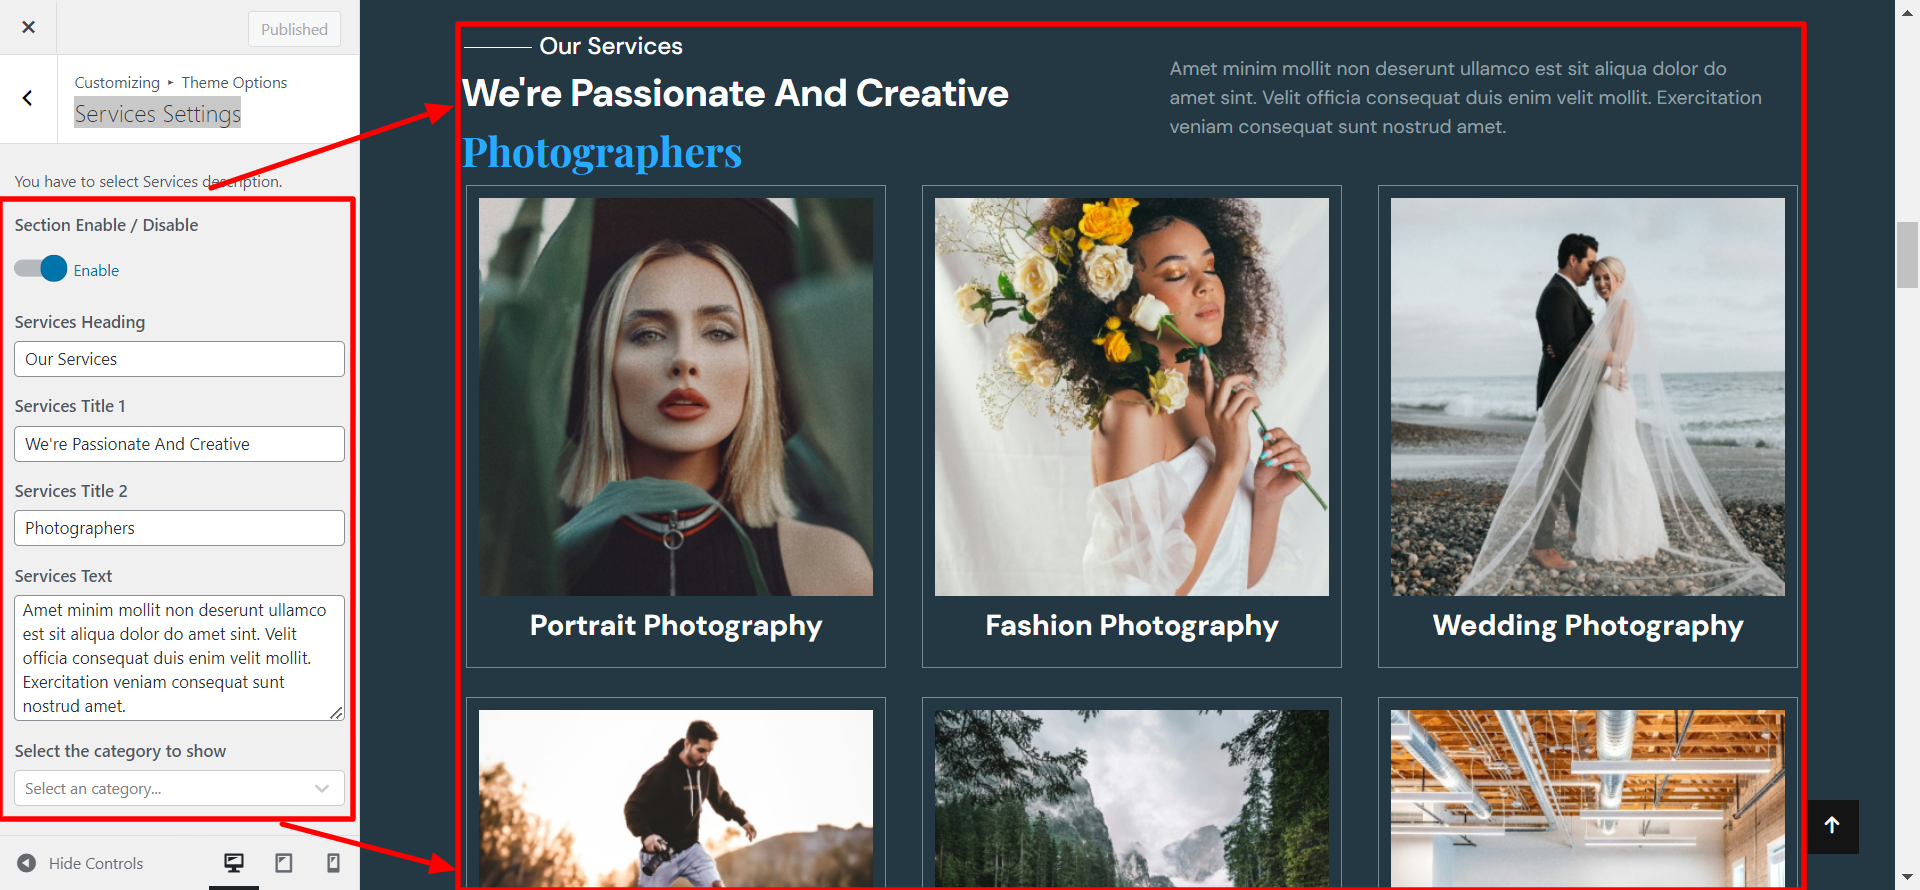Open the Select a category dropdown
Screen dimensions: 1920x890
pyautogui.click(x=179, y=788)
